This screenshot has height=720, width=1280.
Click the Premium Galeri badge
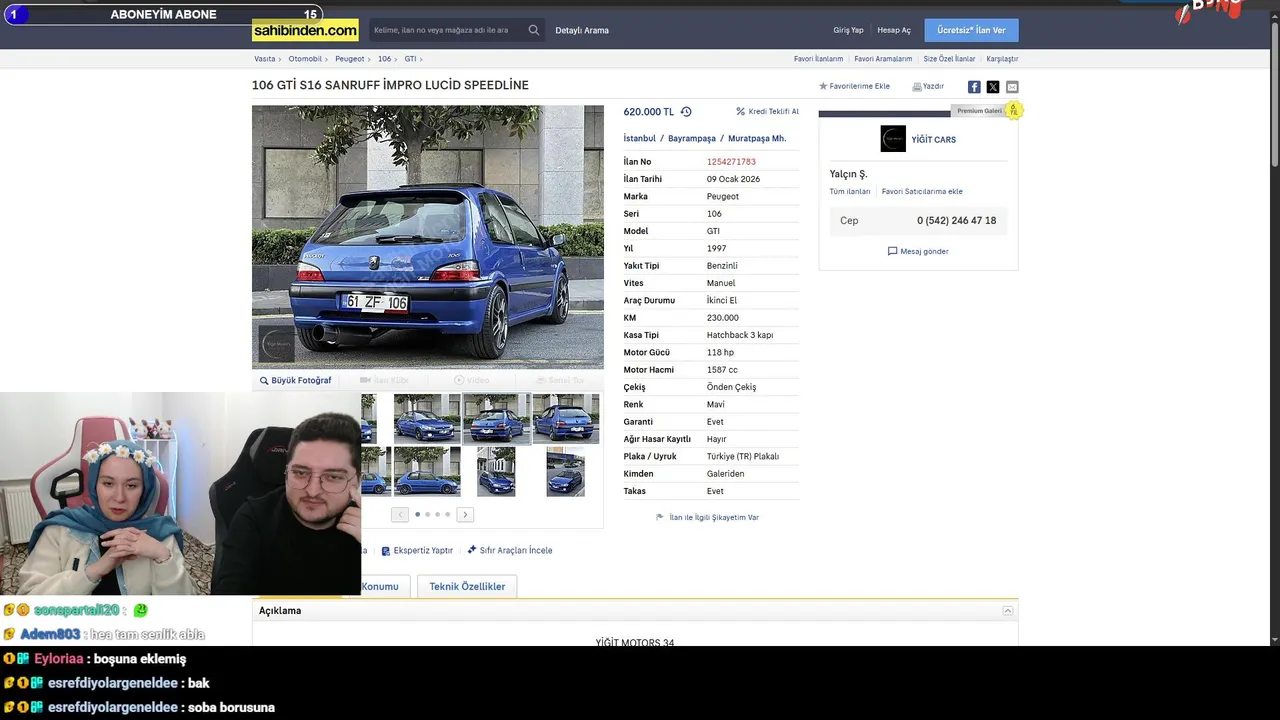[x=980, y=111]
